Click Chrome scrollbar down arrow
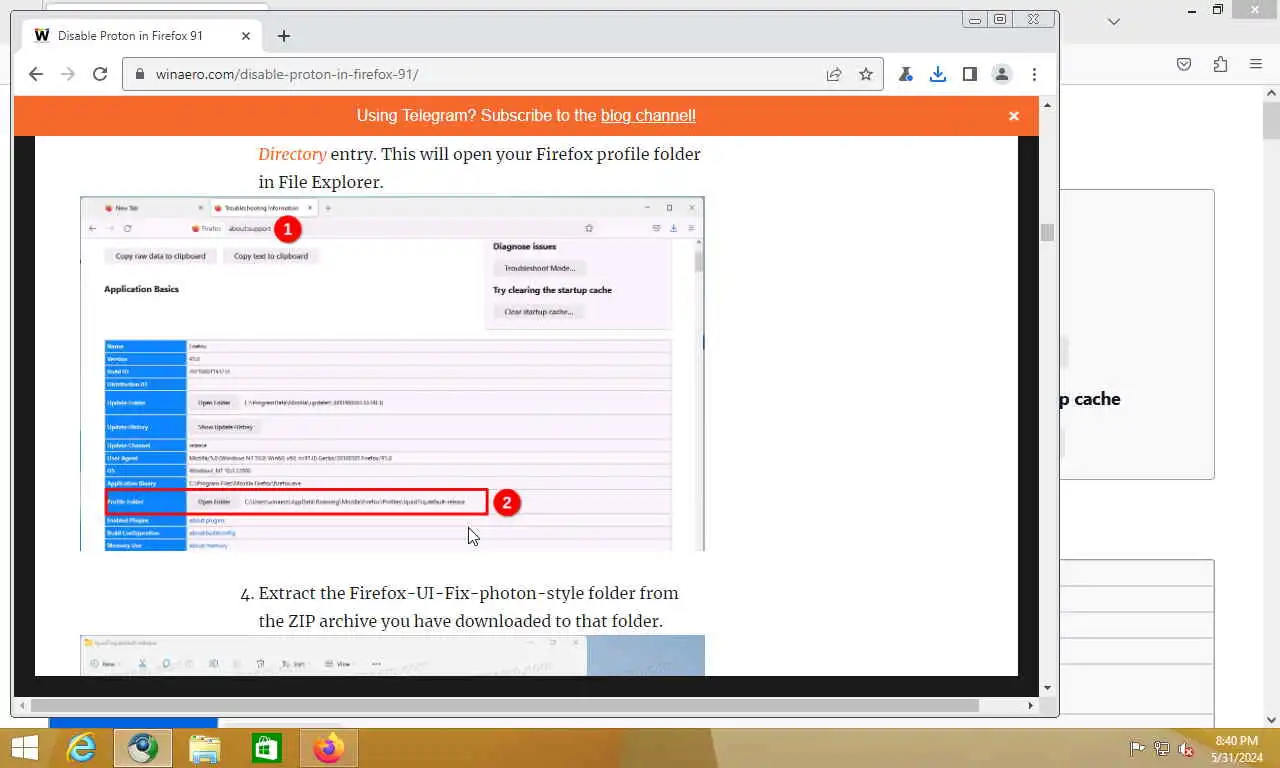Screen dimensions: 1280x768 coord(1047,688)
